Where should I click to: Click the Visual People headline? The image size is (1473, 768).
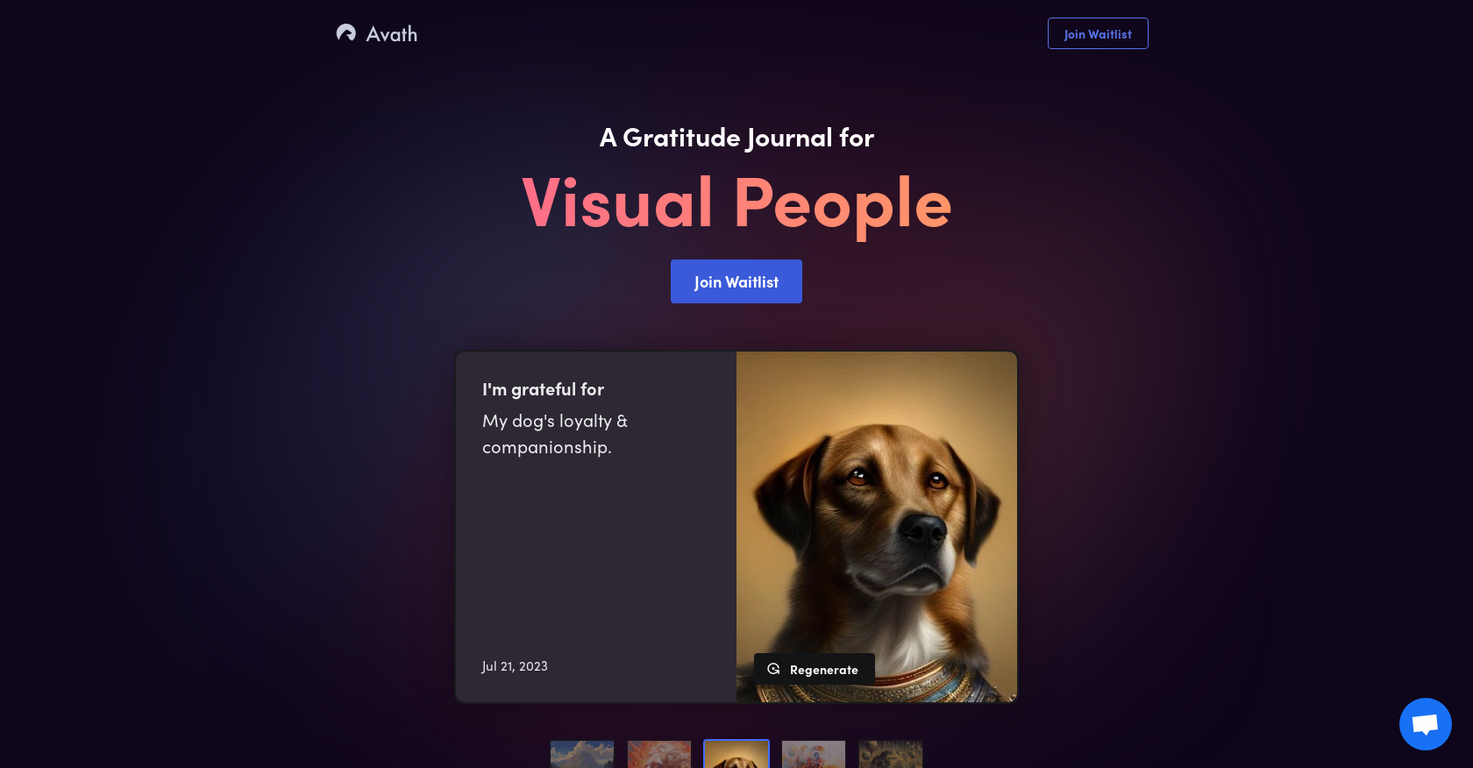point(736,202)
